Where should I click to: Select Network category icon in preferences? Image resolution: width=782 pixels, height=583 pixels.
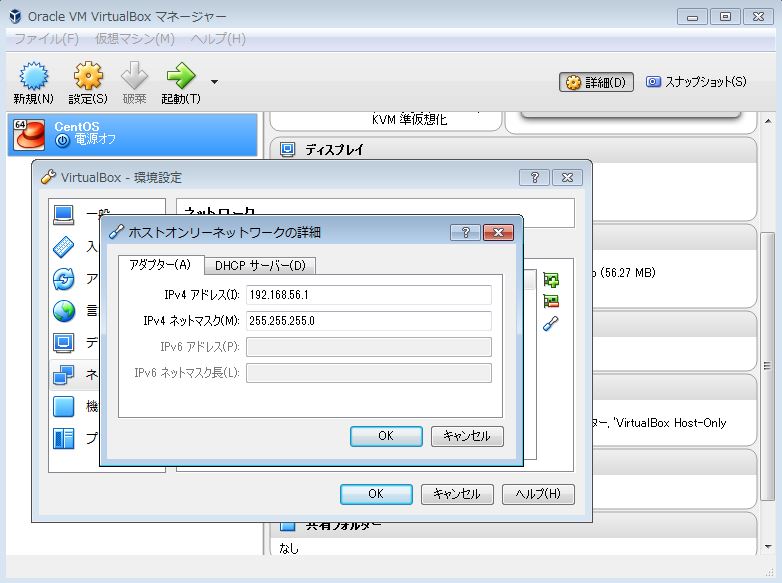[64, 375]
